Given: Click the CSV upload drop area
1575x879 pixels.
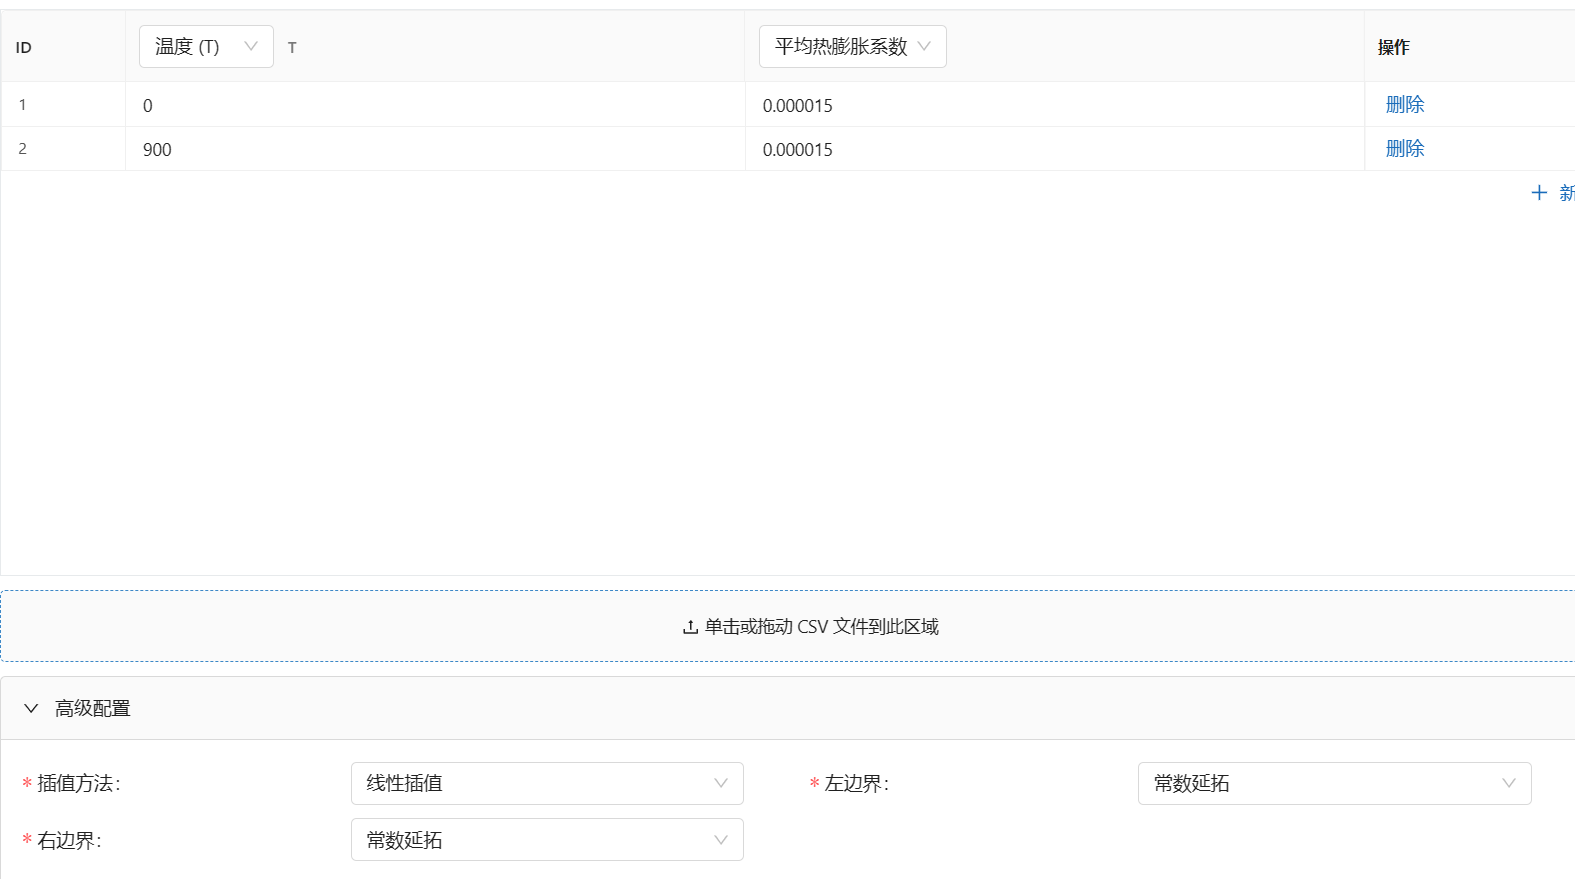Looking at the screenshot, I should (788, 626).
